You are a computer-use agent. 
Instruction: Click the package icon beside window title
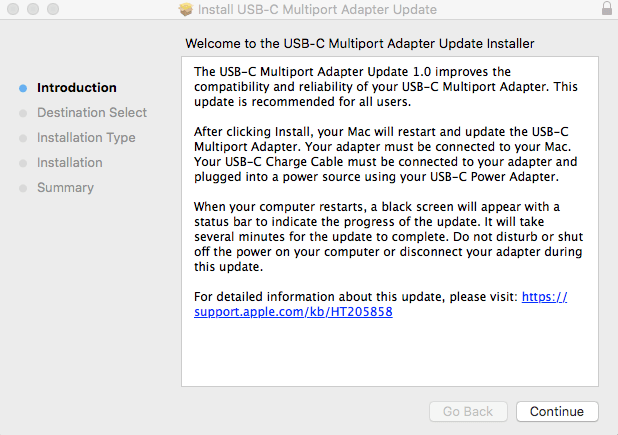point(186,9)
